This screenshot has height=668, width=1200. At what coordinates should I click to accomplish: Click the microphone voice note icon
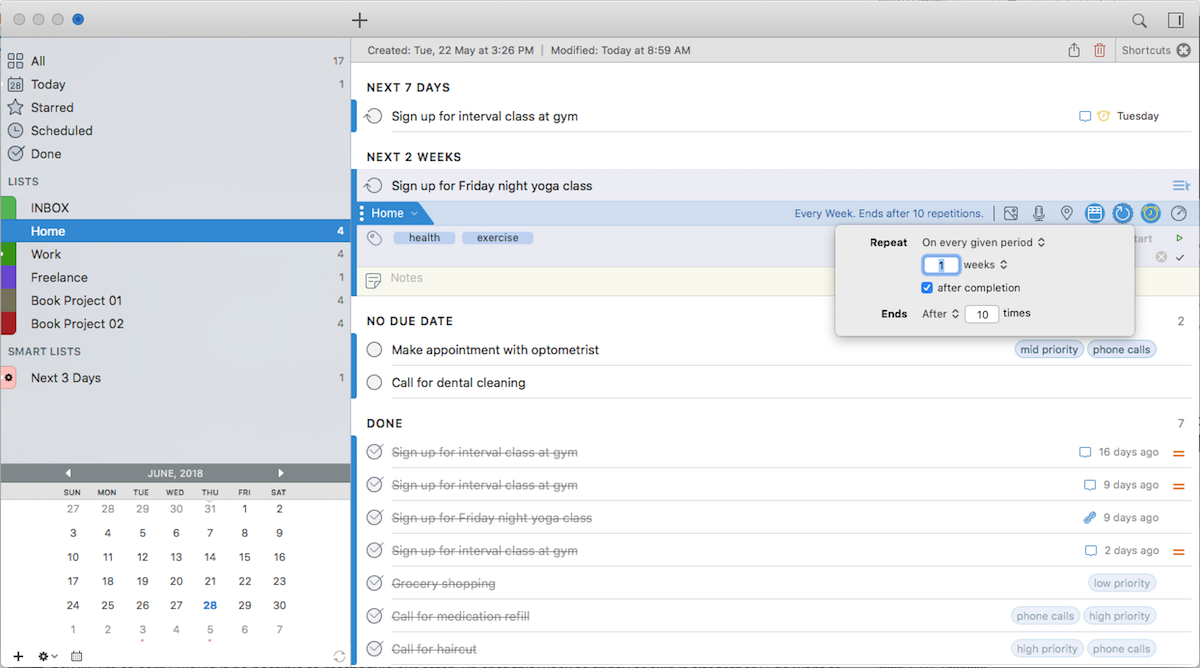click(x=1039, y=213)
